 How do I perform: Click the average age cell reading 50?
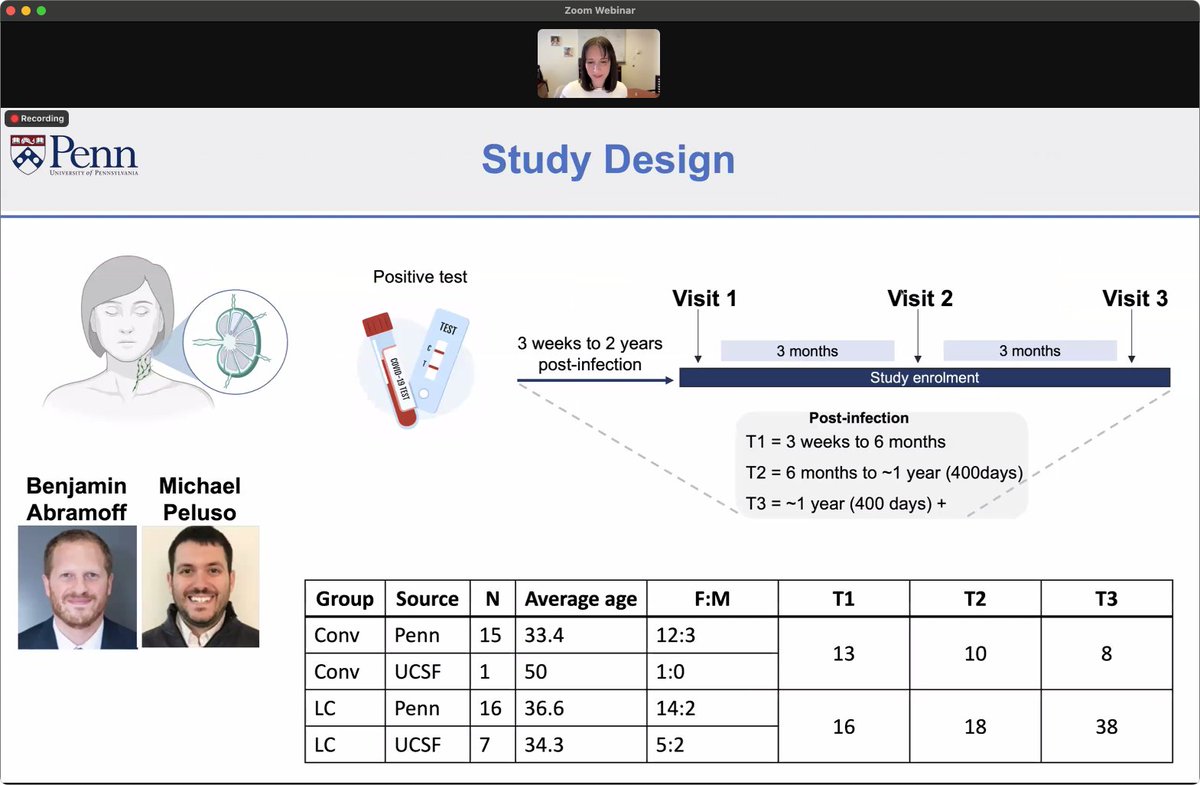581,671
